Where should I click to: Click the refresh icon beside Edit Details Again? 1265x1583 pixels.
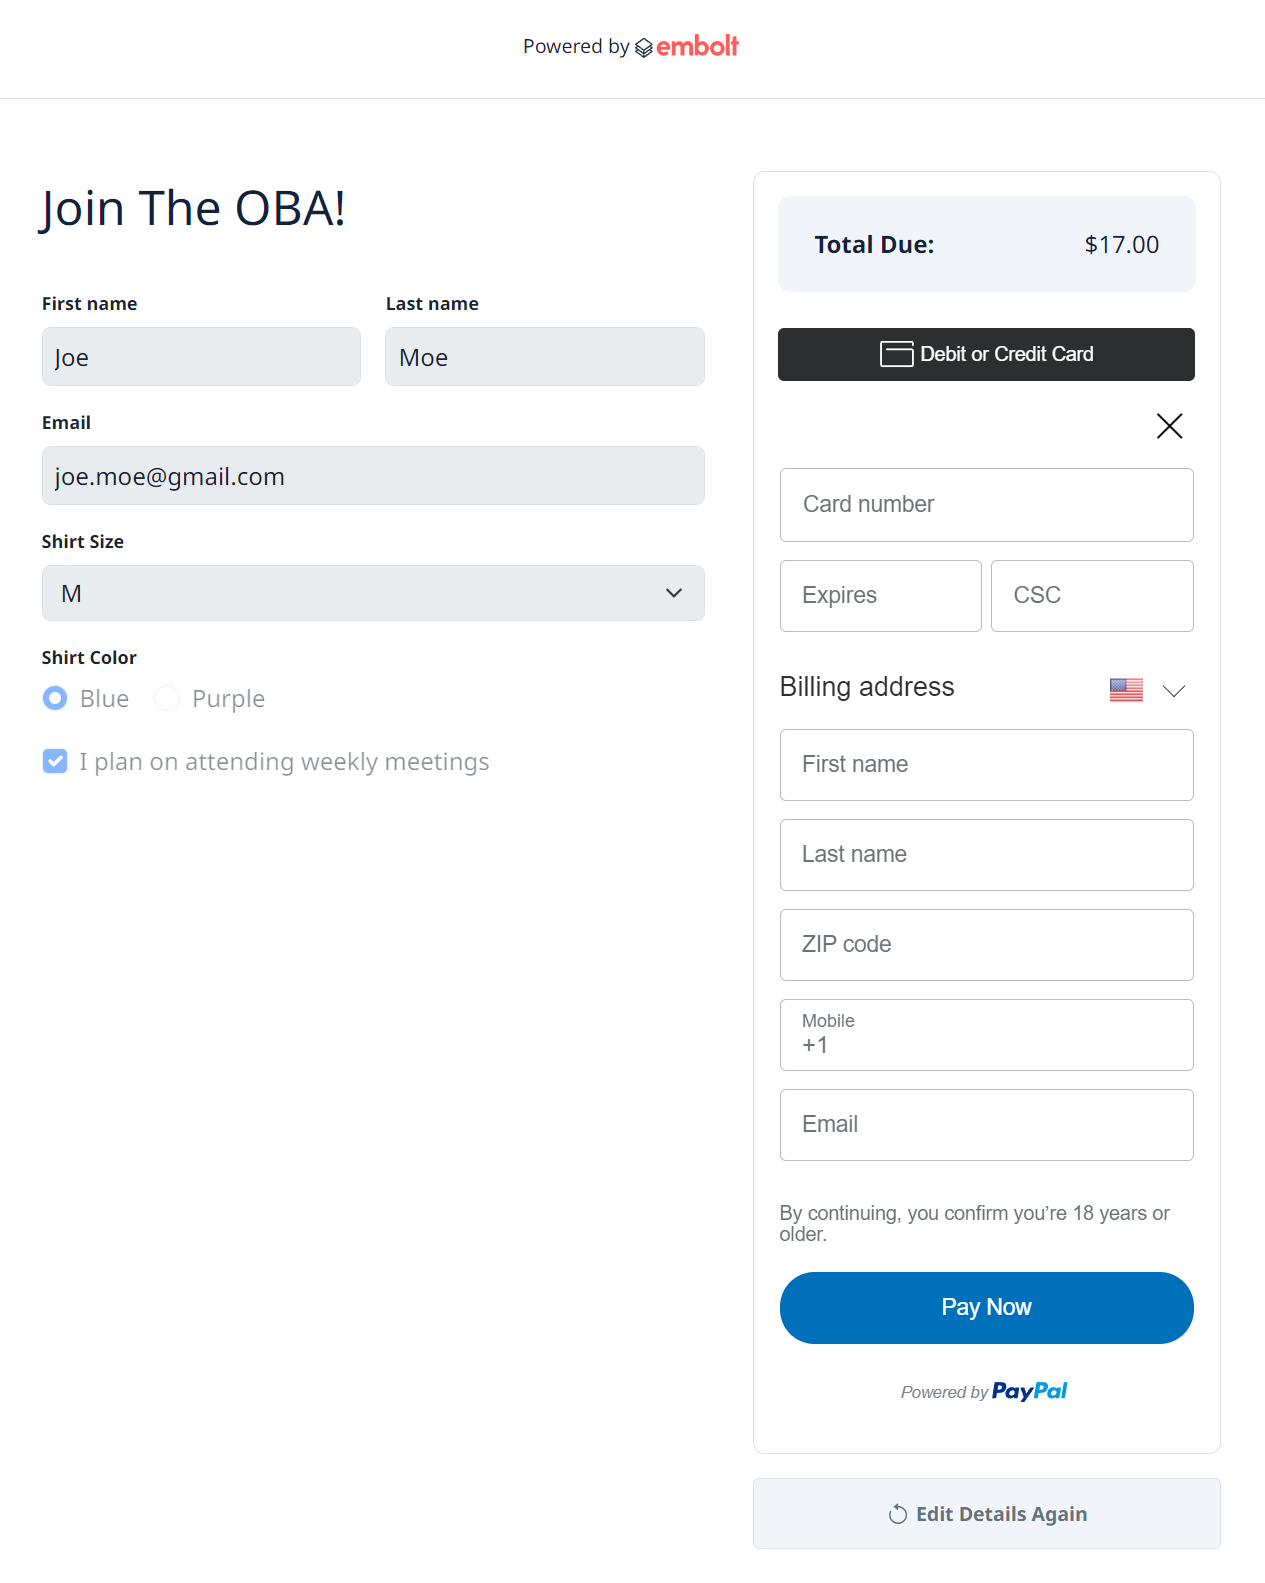point(897,1514)
